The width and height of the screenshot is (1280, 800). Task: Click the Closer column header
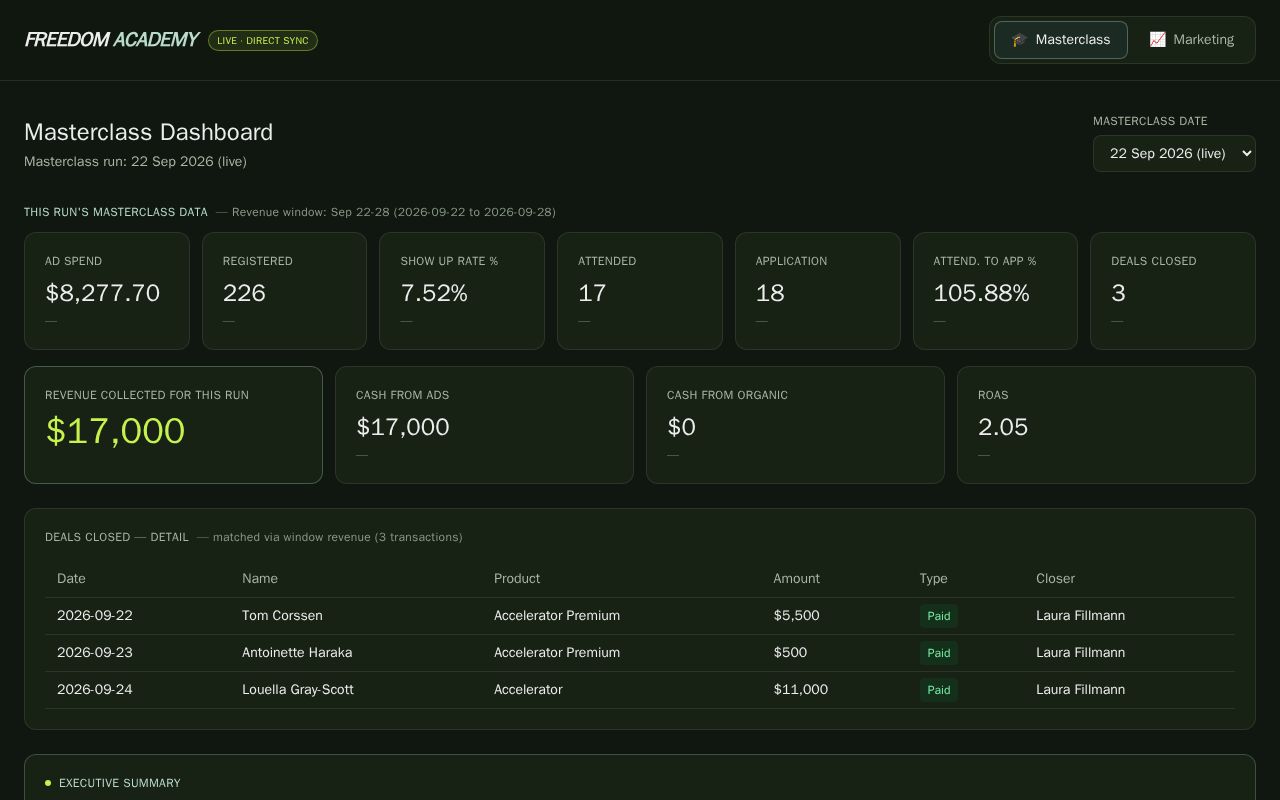coord(1056,579)
